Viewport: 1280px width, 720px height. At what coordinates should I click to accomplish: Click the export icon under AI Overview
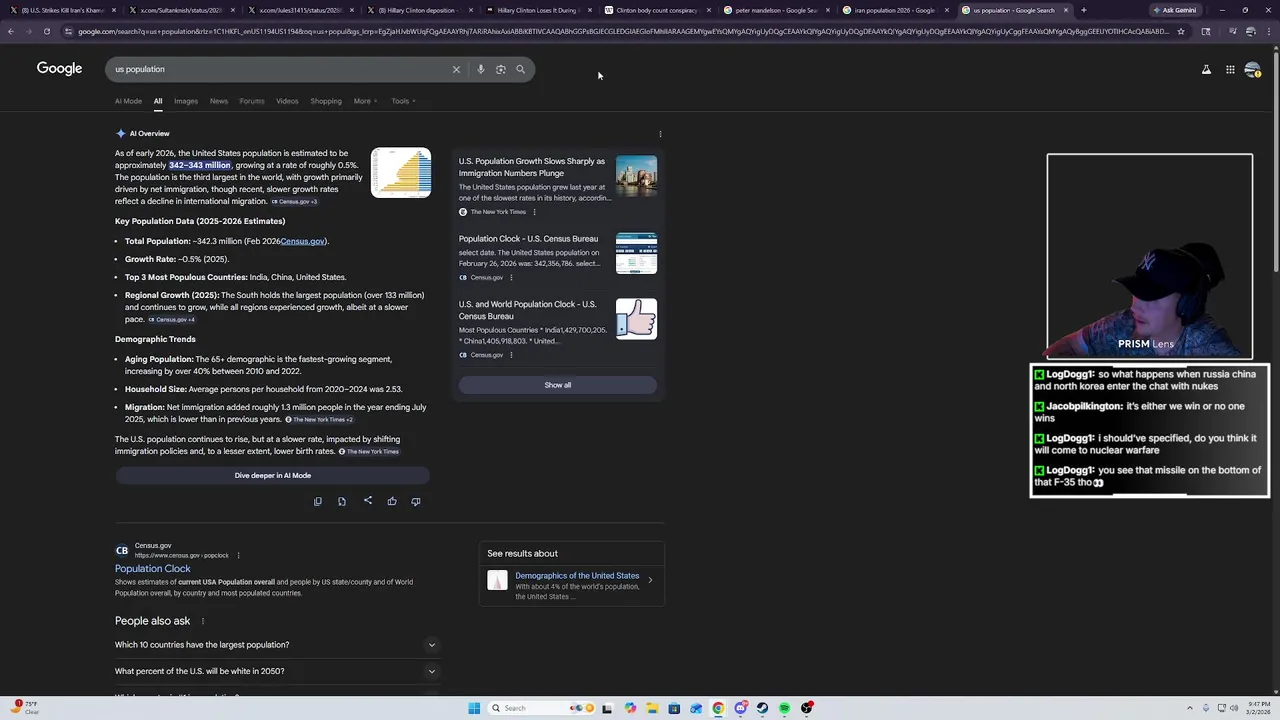click(342, 501)
